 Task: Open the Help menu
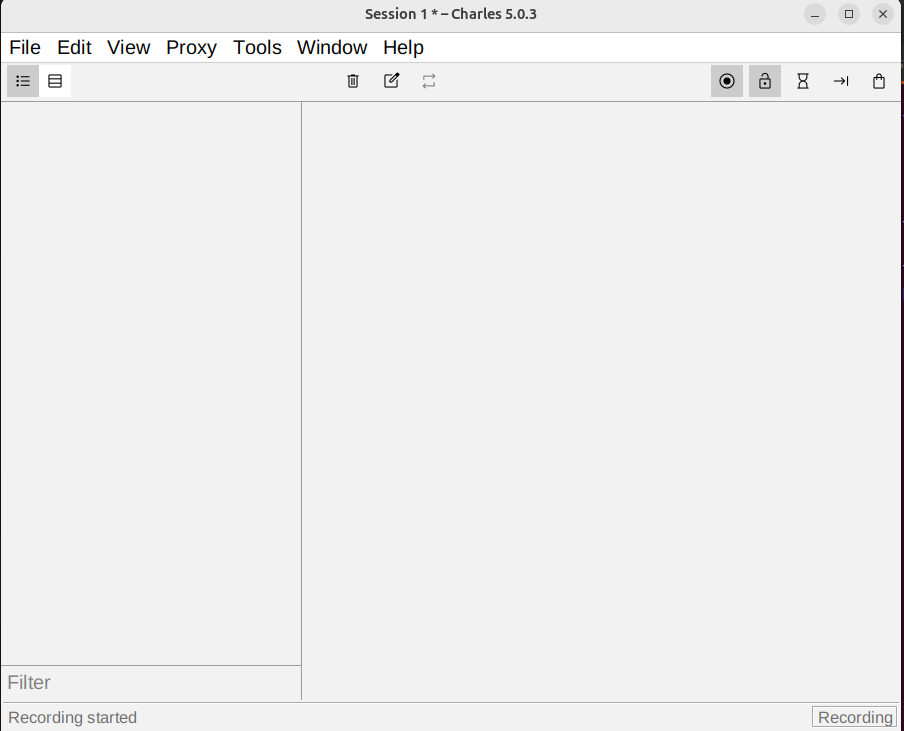coord(403,47)
